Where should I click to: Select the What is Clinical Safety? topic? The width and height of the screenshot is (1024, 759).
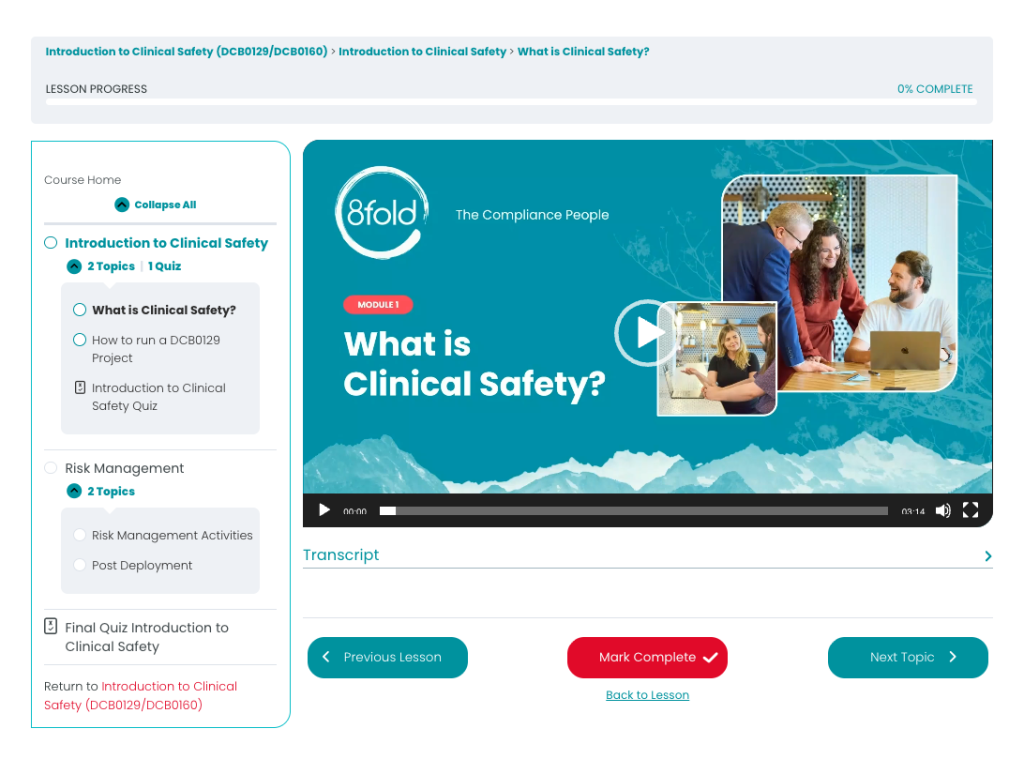pos(164,310)
